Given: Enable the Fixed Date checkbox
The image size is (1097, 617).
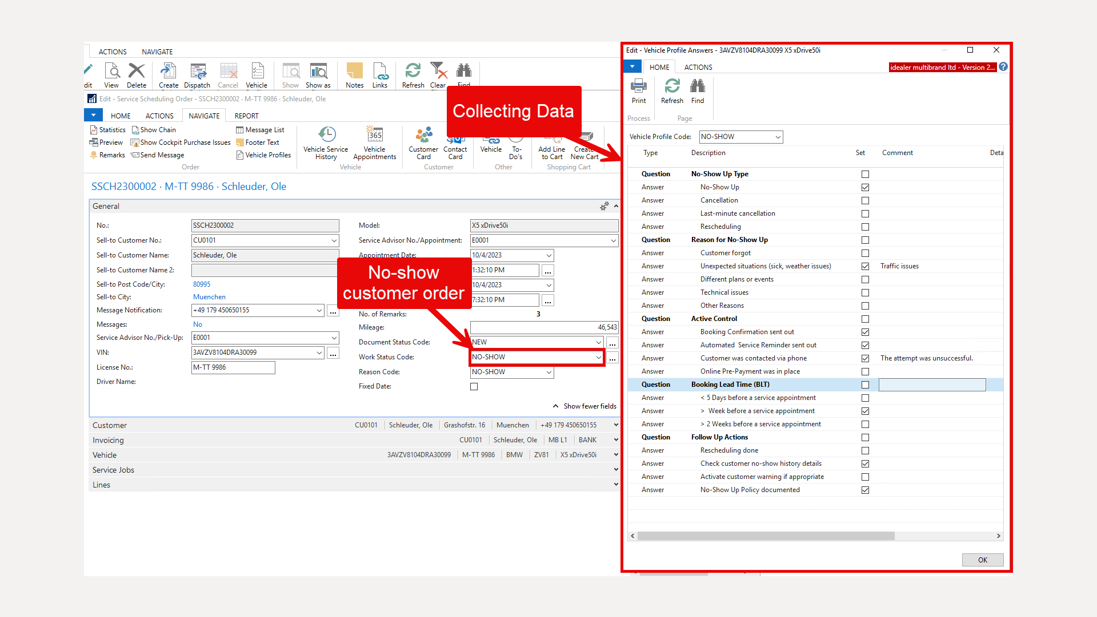Looking at the screenshot, I should 473,386.
